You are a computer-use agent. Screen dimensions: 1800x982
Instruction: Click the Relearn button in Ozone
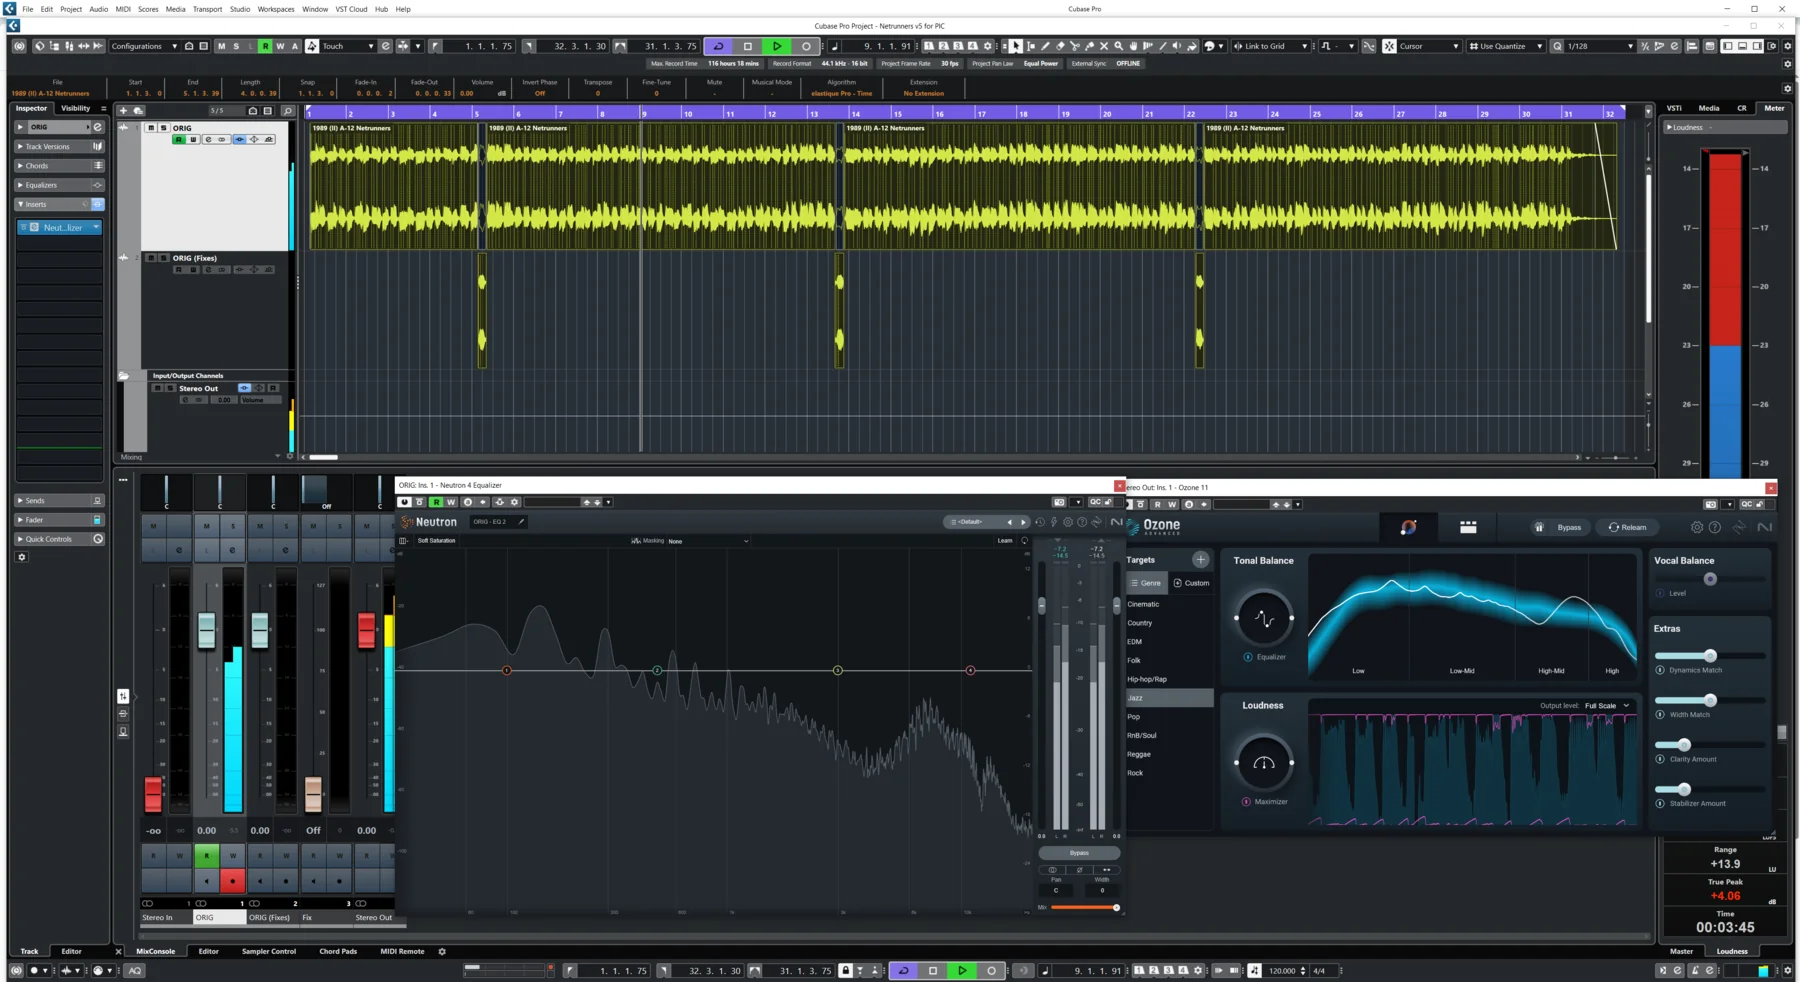1627,527
